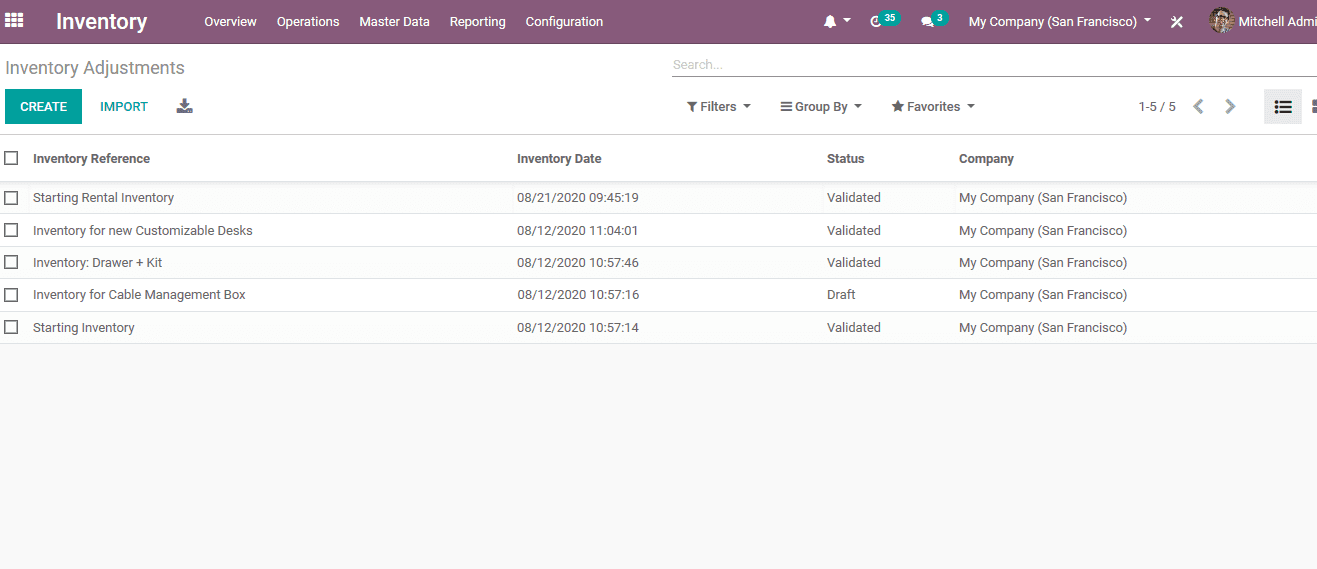The width and height of the screenshot is (1317, 569).
Task: Open the Reporting menu
Action: pyautogui.click(x=477, y=21)
